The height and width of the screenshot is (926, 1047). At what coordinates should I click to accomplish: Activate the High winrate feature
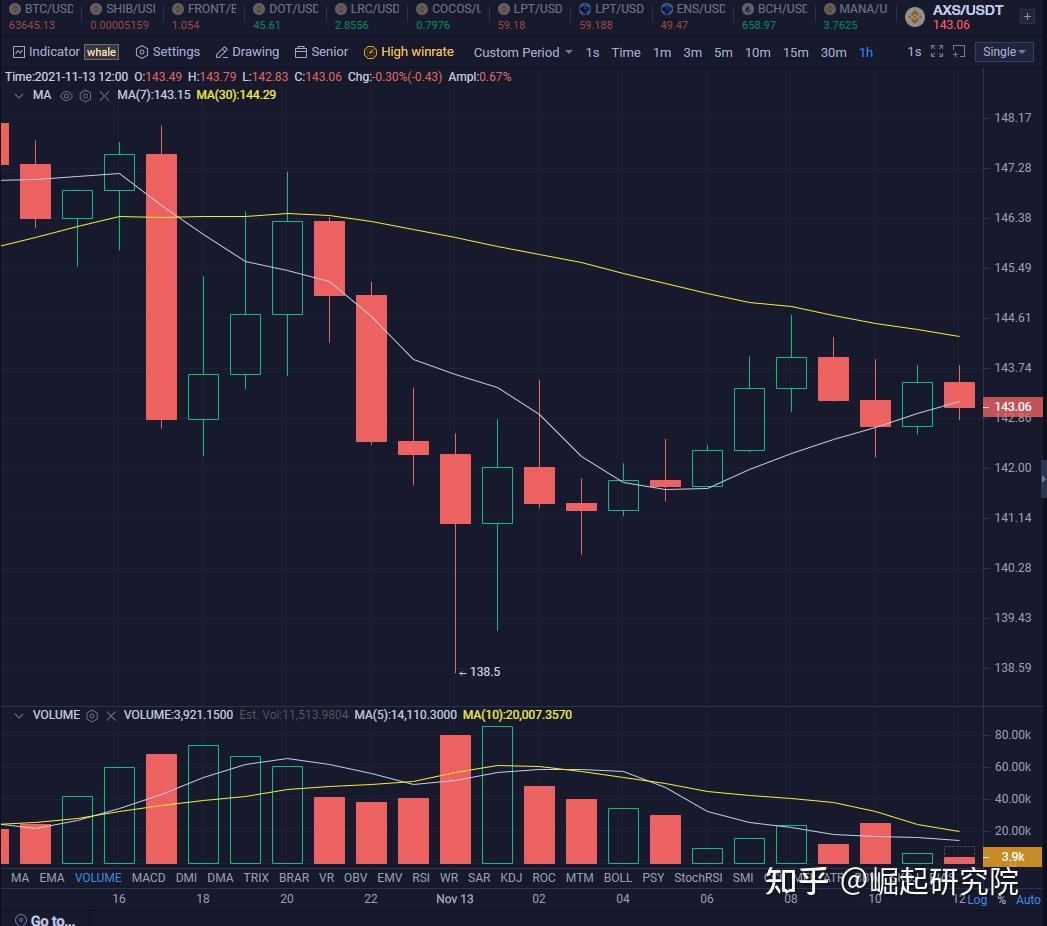pyautogui.click(x=410, y=51)
